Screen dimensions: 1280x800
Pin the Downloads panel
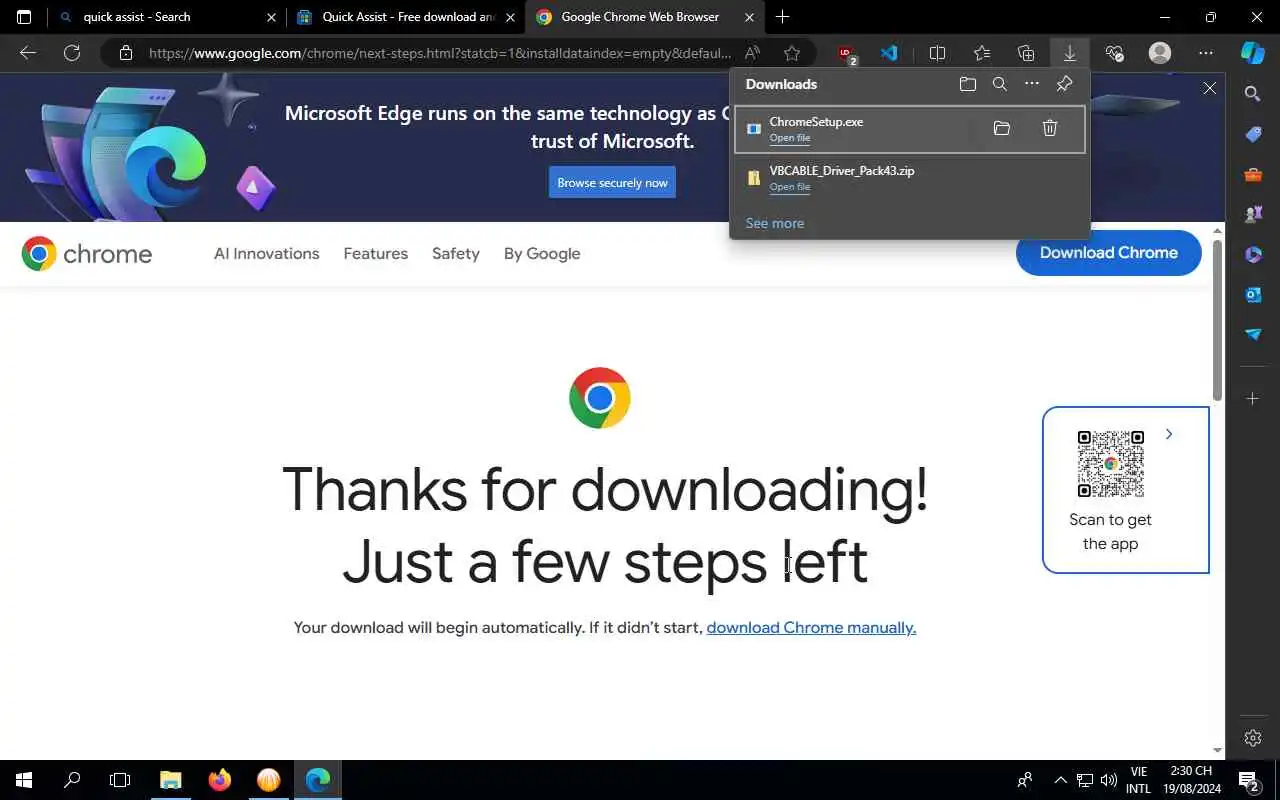pyautogui.click(x=1064, y=84)
